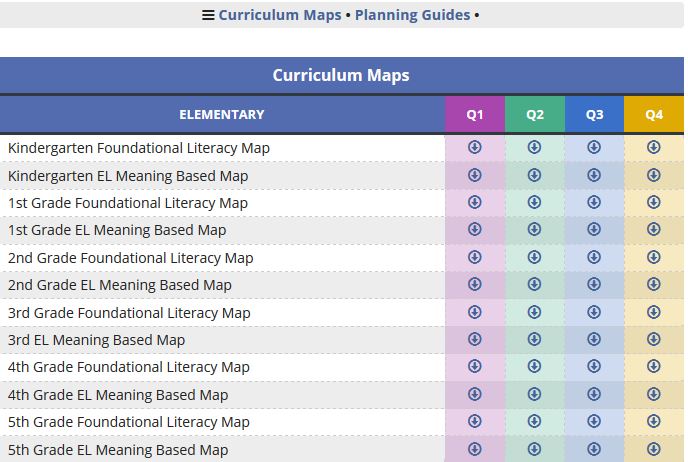688x462 pixels.
Task: Download Kindergarten Foundational Literacy Map Q1
Action: pos(474,147)
